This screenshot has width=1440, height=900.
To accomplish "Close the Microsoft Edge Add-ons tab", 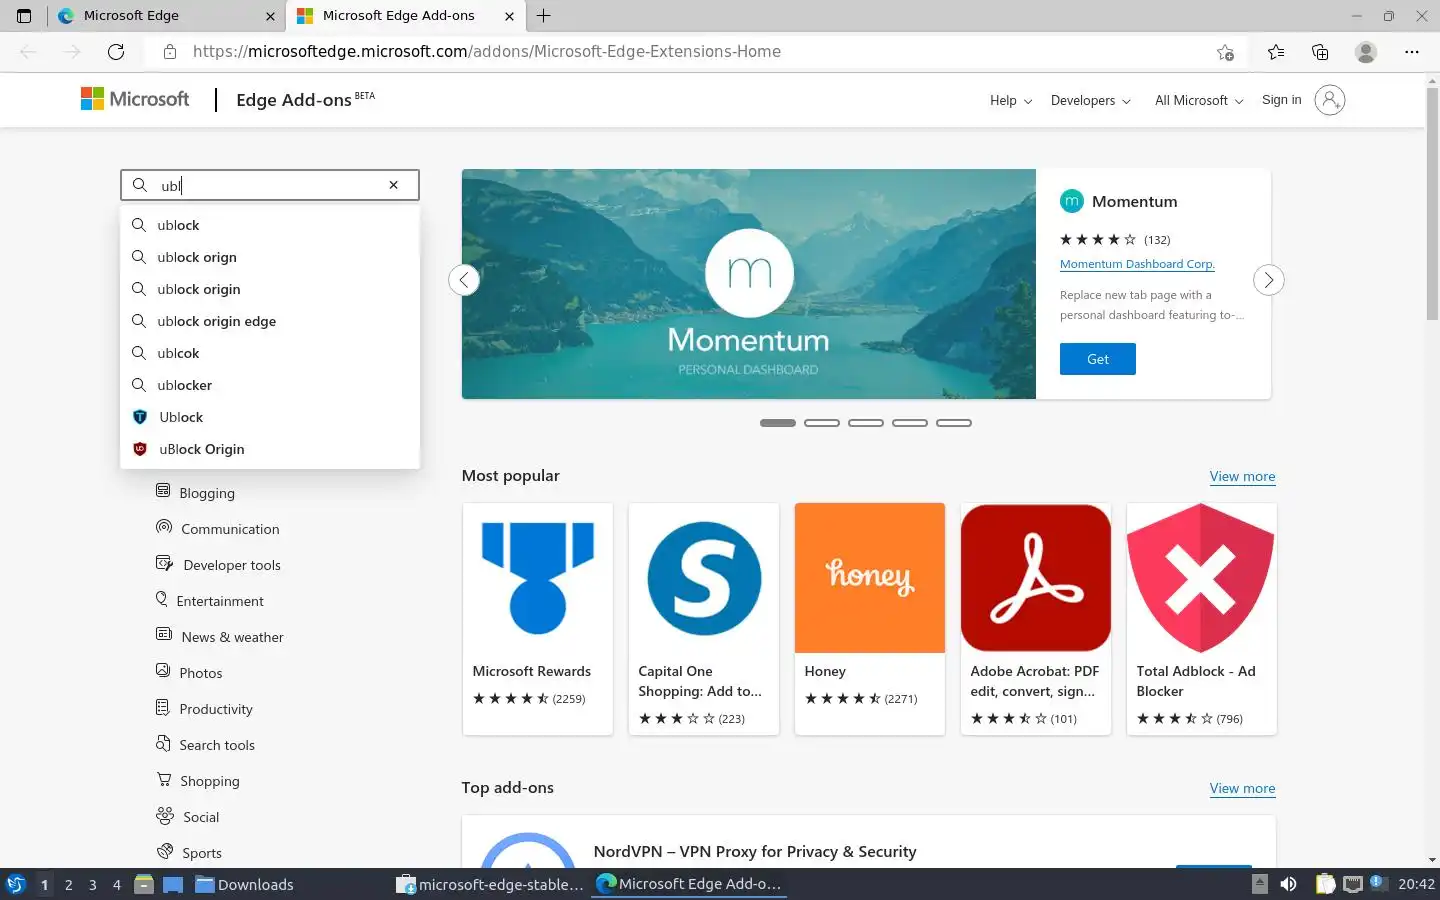I will pos(509,16).
